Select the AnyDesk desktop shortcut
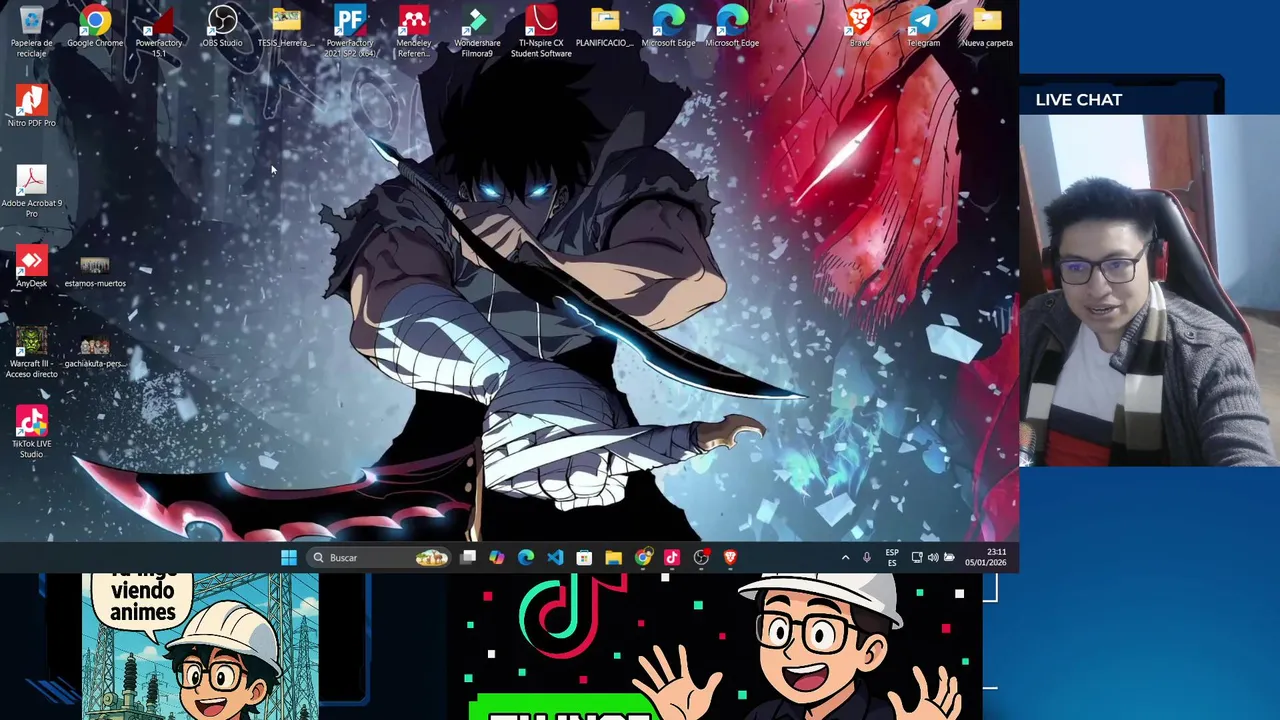 coord(31,268)
